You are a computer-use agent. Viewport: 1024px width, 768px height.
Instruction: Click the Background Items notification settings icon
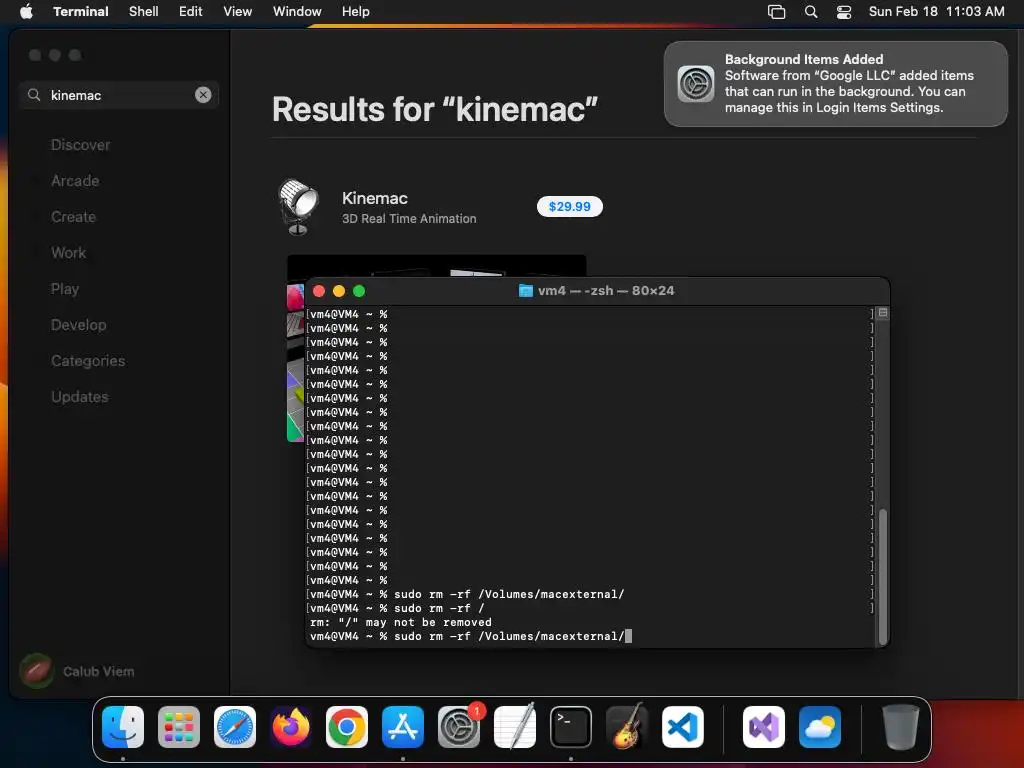pyautogui.click(x=696, y=84)
